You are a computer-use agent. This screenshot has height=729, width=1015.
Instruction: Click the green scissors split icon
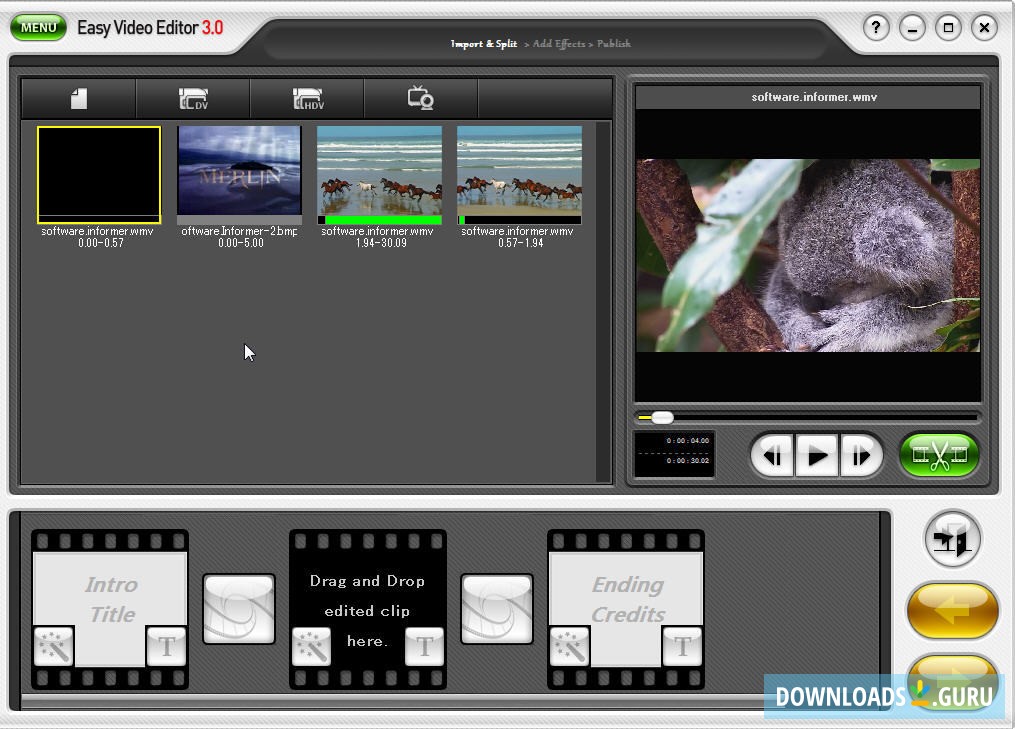click(x=938, y=454)
